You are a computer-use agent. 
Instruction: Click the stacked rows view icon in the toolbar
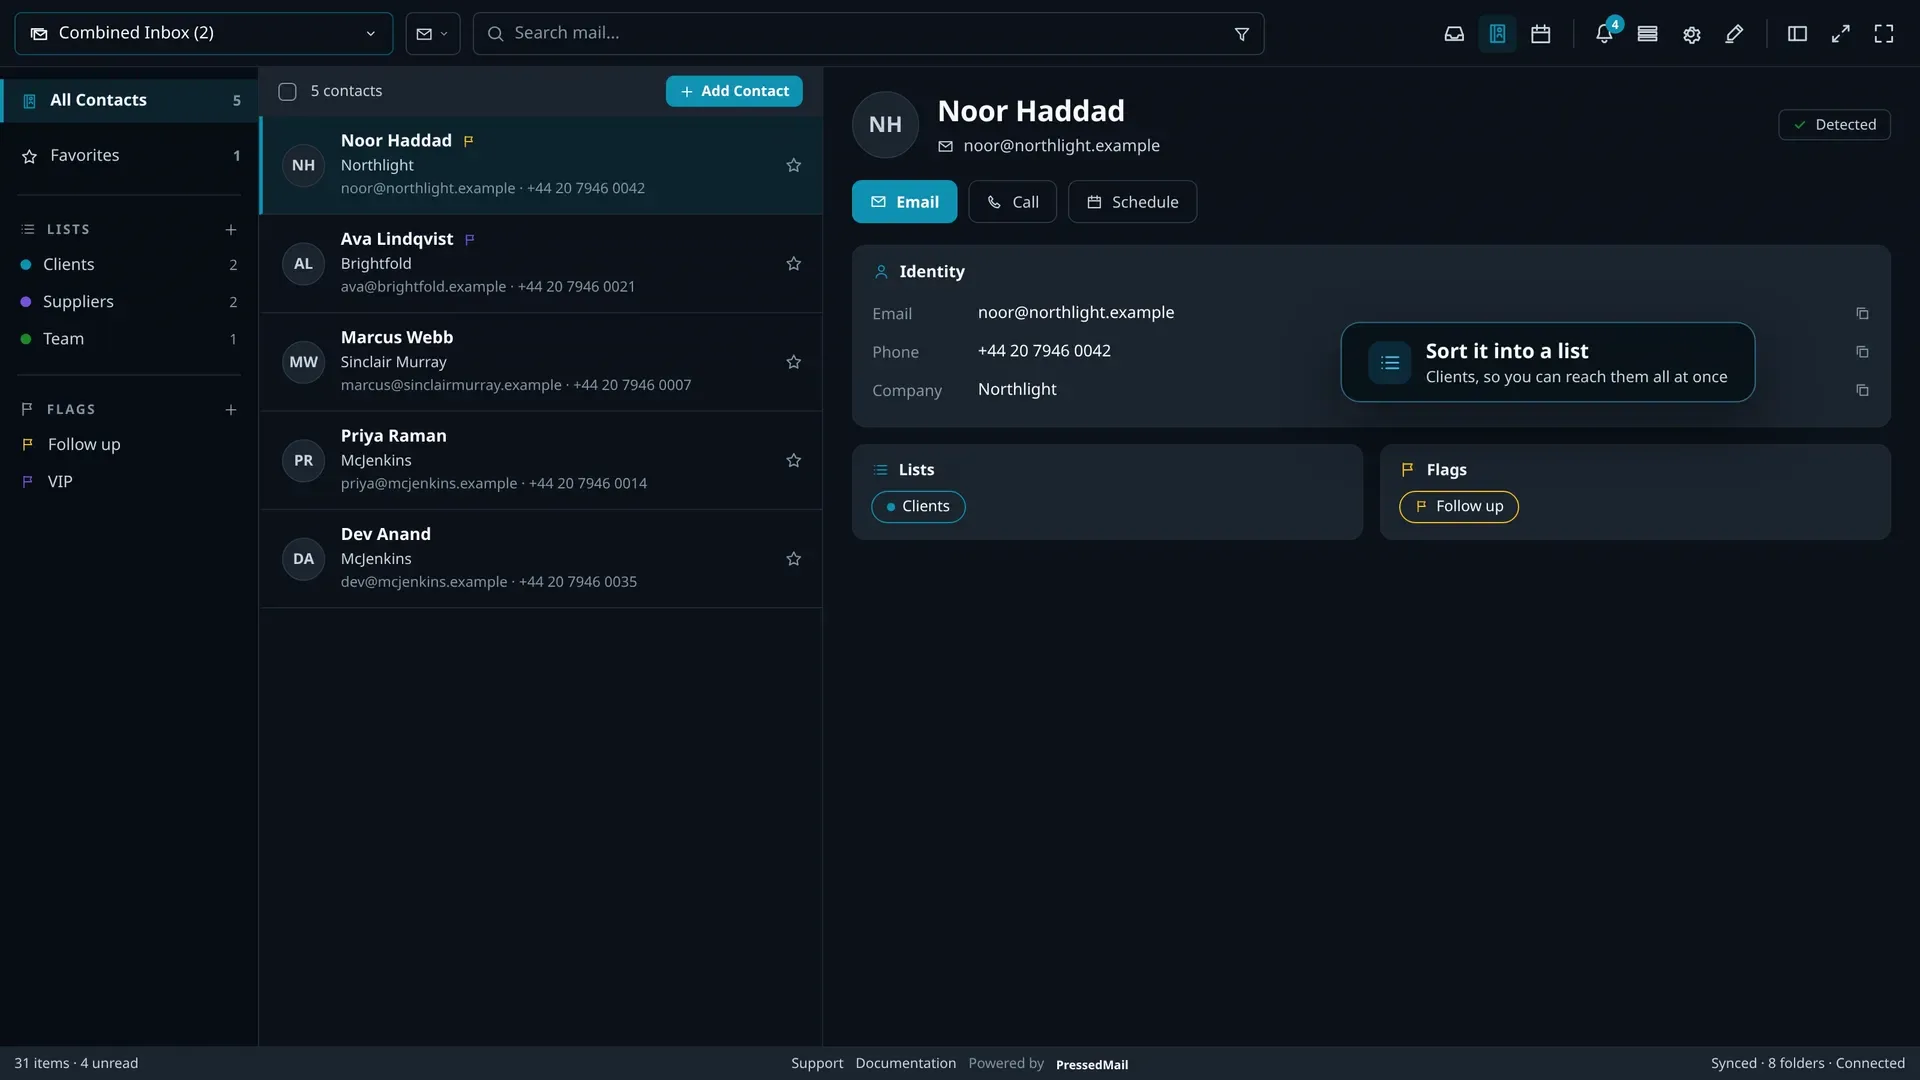click(x=1647, y=34)
